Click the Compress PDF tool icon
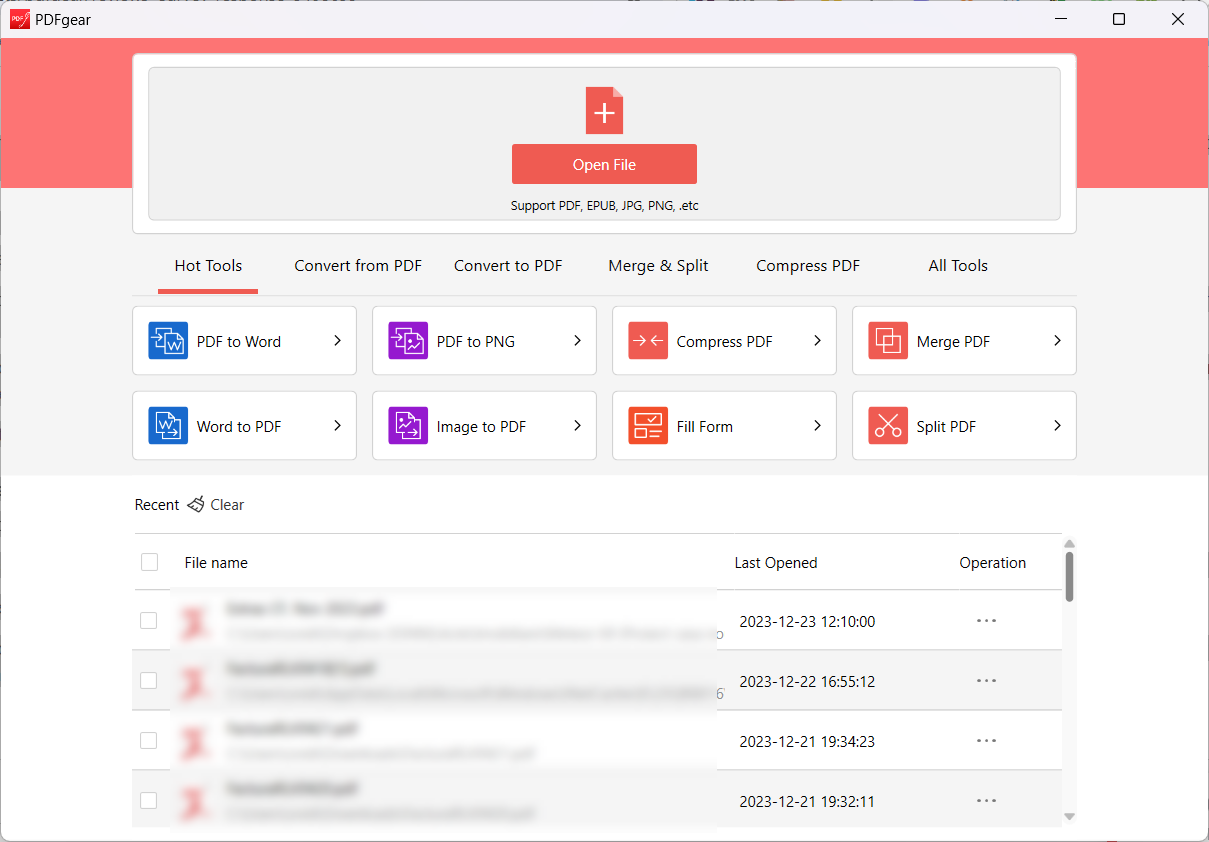Image resolution: width=1209 pixels, height=842 pixels. [648, 340]
